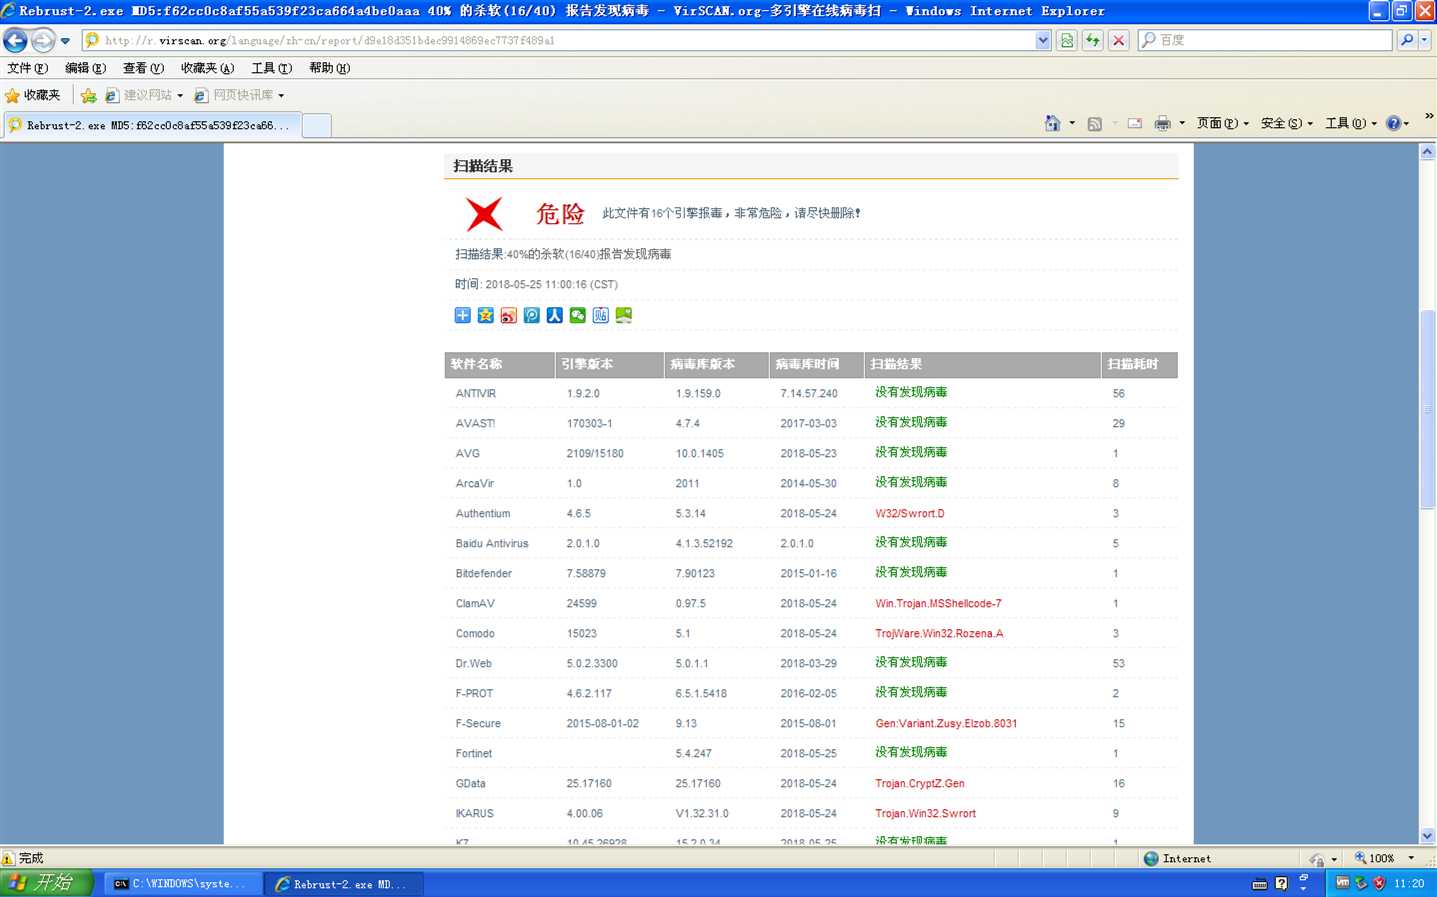Screen dimensions: 1437x897
Task: Open the 帮助 menu
Action: coord(329,68)
